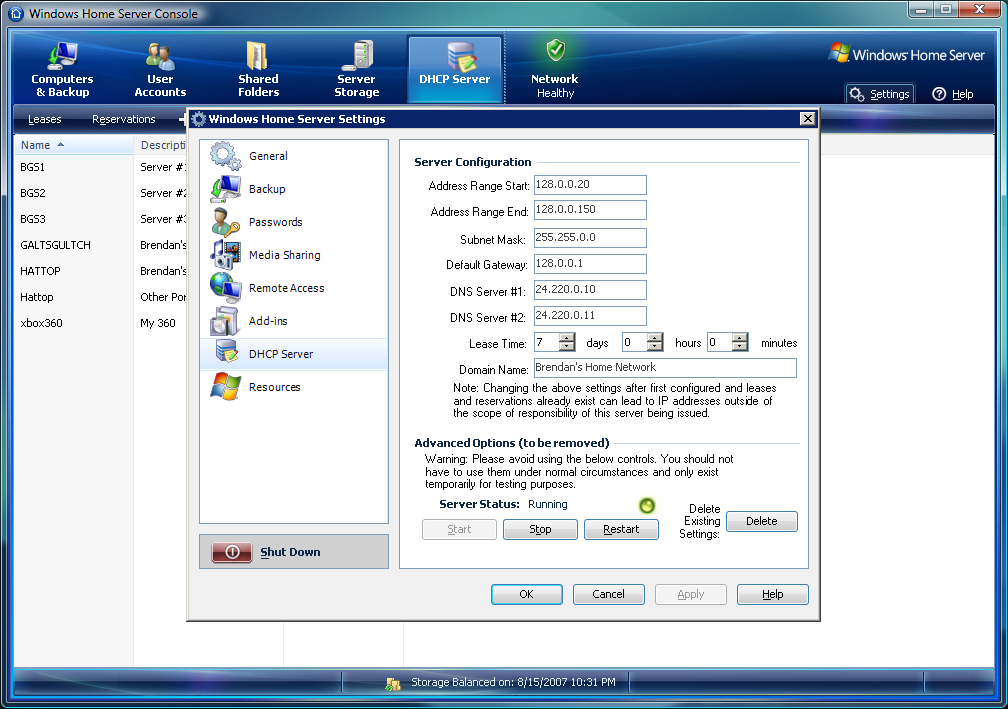This screenshot has height=709, width=1008.
Task: Click the General gears icon in settings
Action: click(225, 156)
